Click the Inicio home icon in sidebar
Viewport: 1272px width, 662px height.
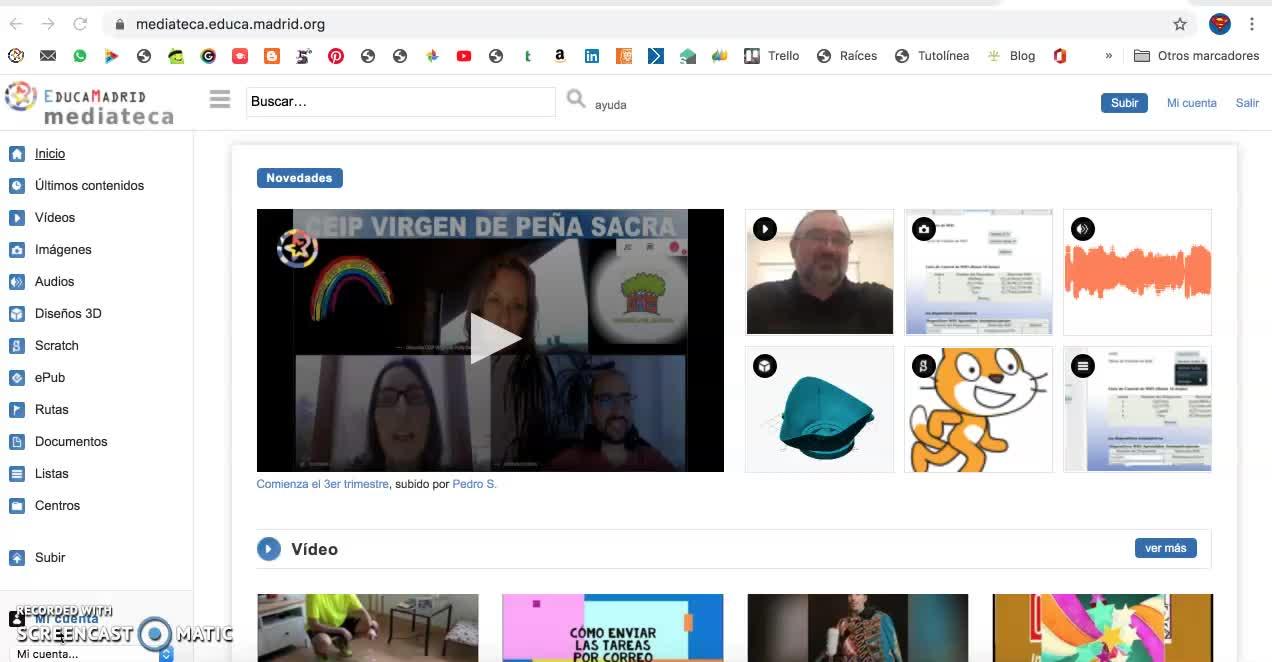coord(16,154)
